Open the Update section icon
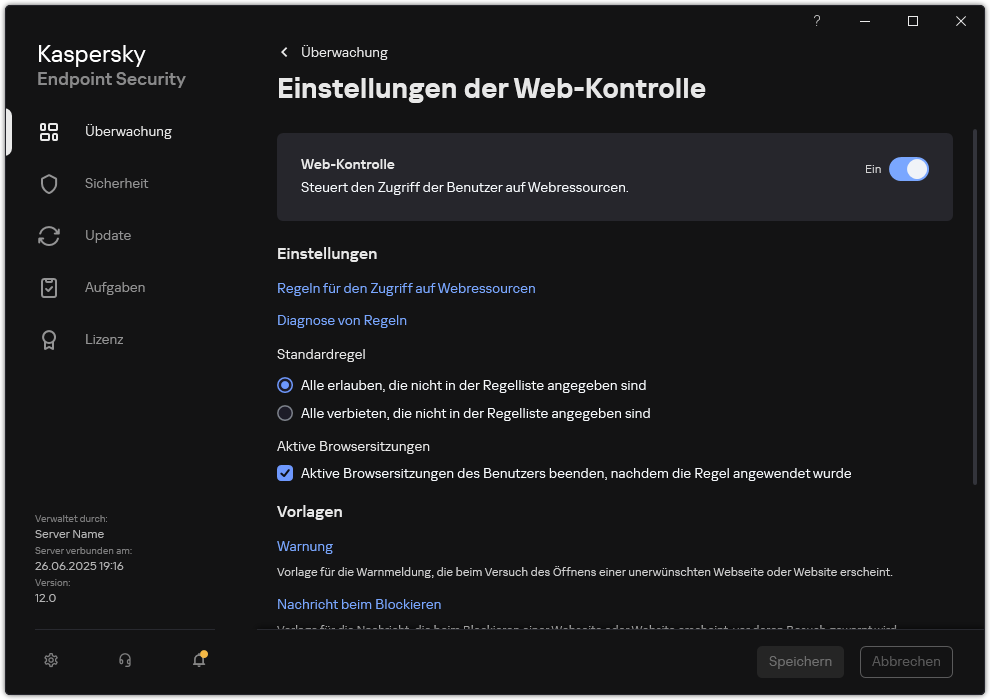The image size is (990, 700). tap(49, 235)
